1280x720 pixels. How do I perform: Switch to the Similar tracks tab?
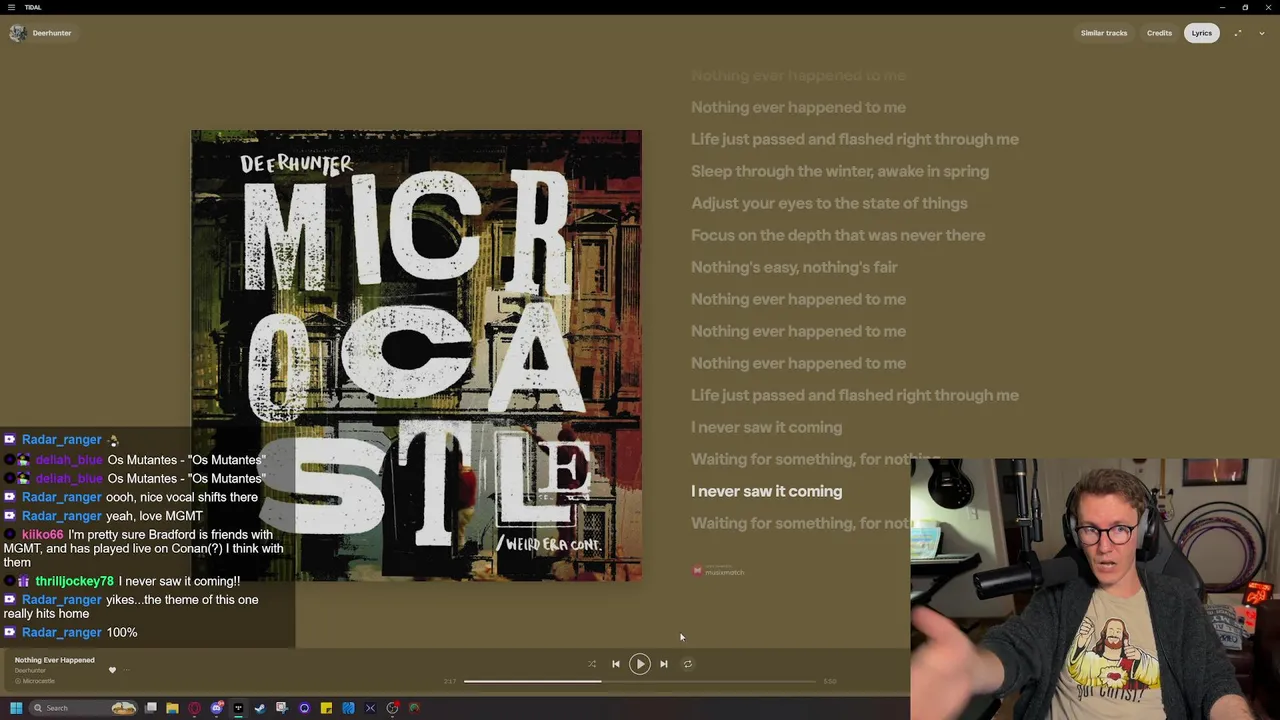[1104, 33]
